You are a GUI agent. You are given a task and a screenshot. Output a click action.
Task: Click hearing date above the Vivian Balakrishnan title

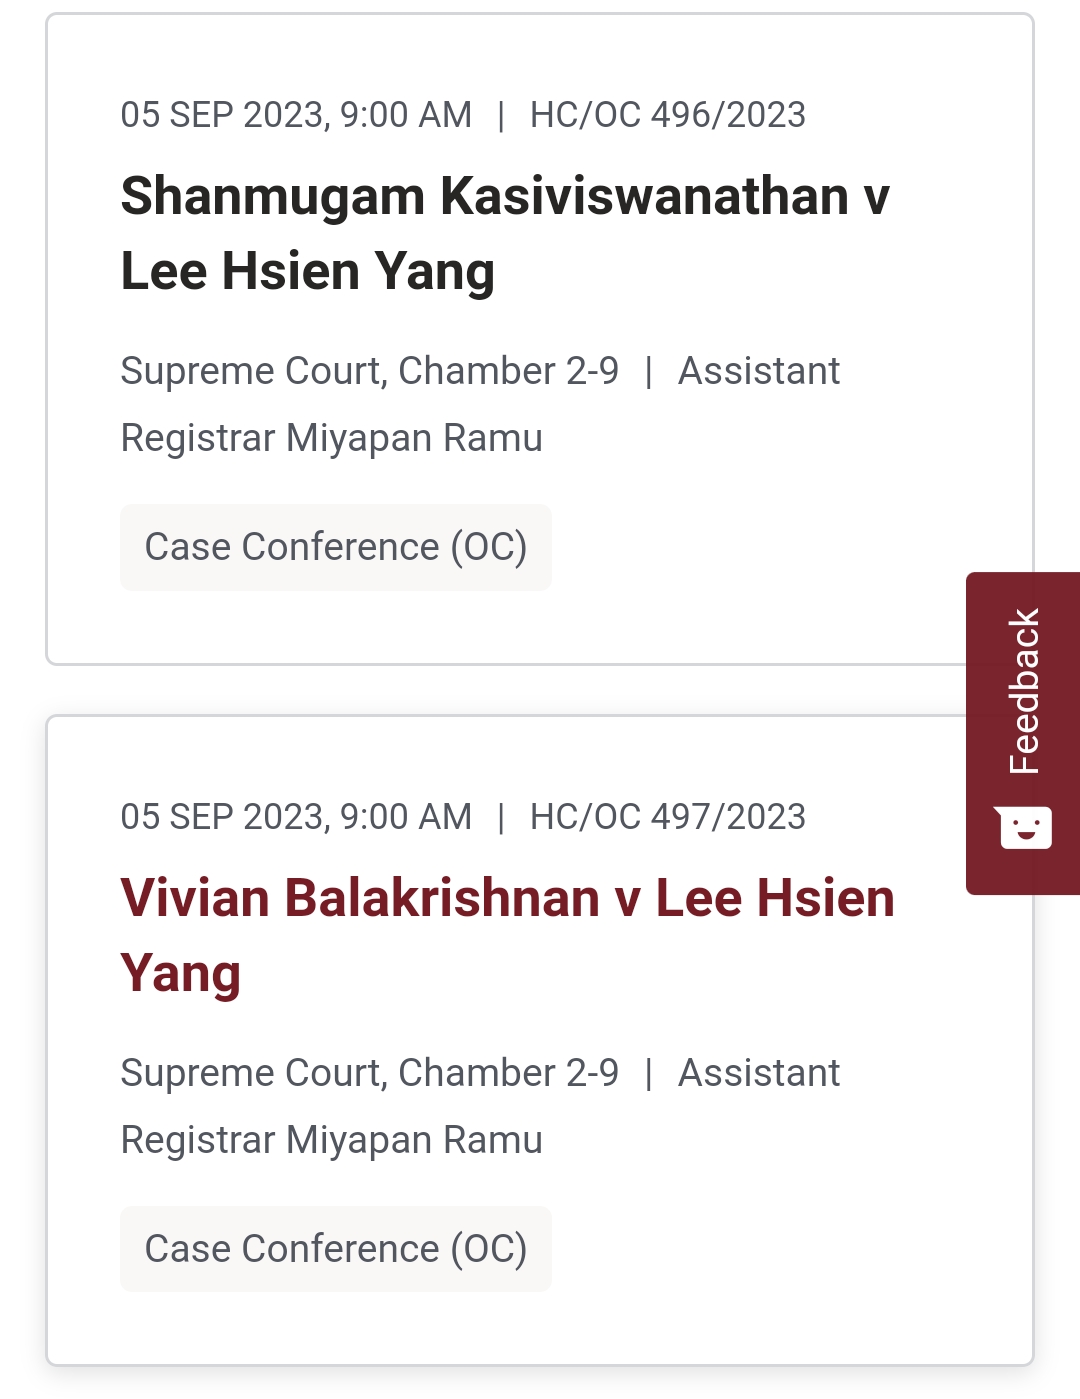pyautogui.click(x=296, y=817)
